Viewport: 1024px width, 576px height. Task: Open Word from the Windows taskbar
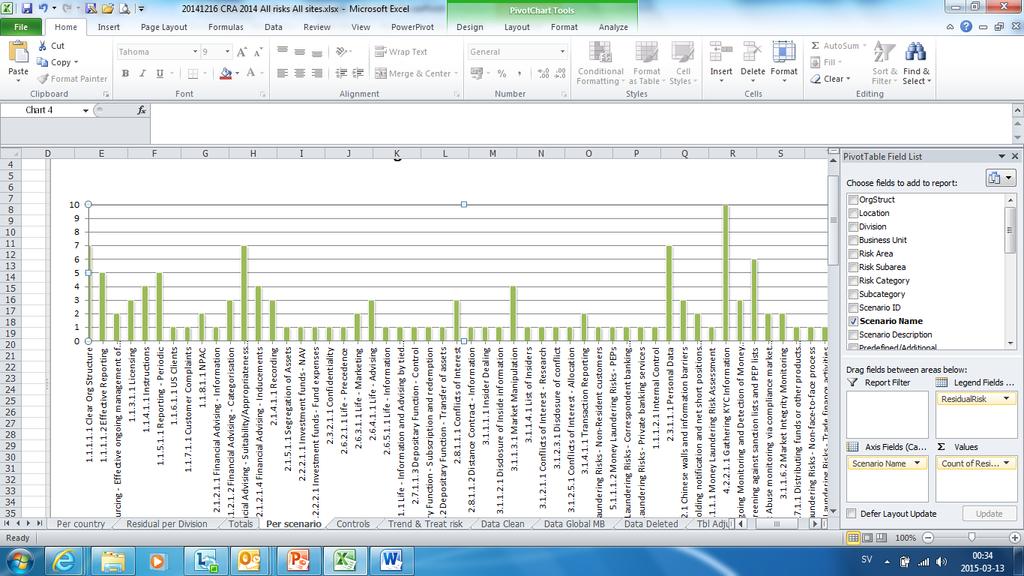(391, 560)
